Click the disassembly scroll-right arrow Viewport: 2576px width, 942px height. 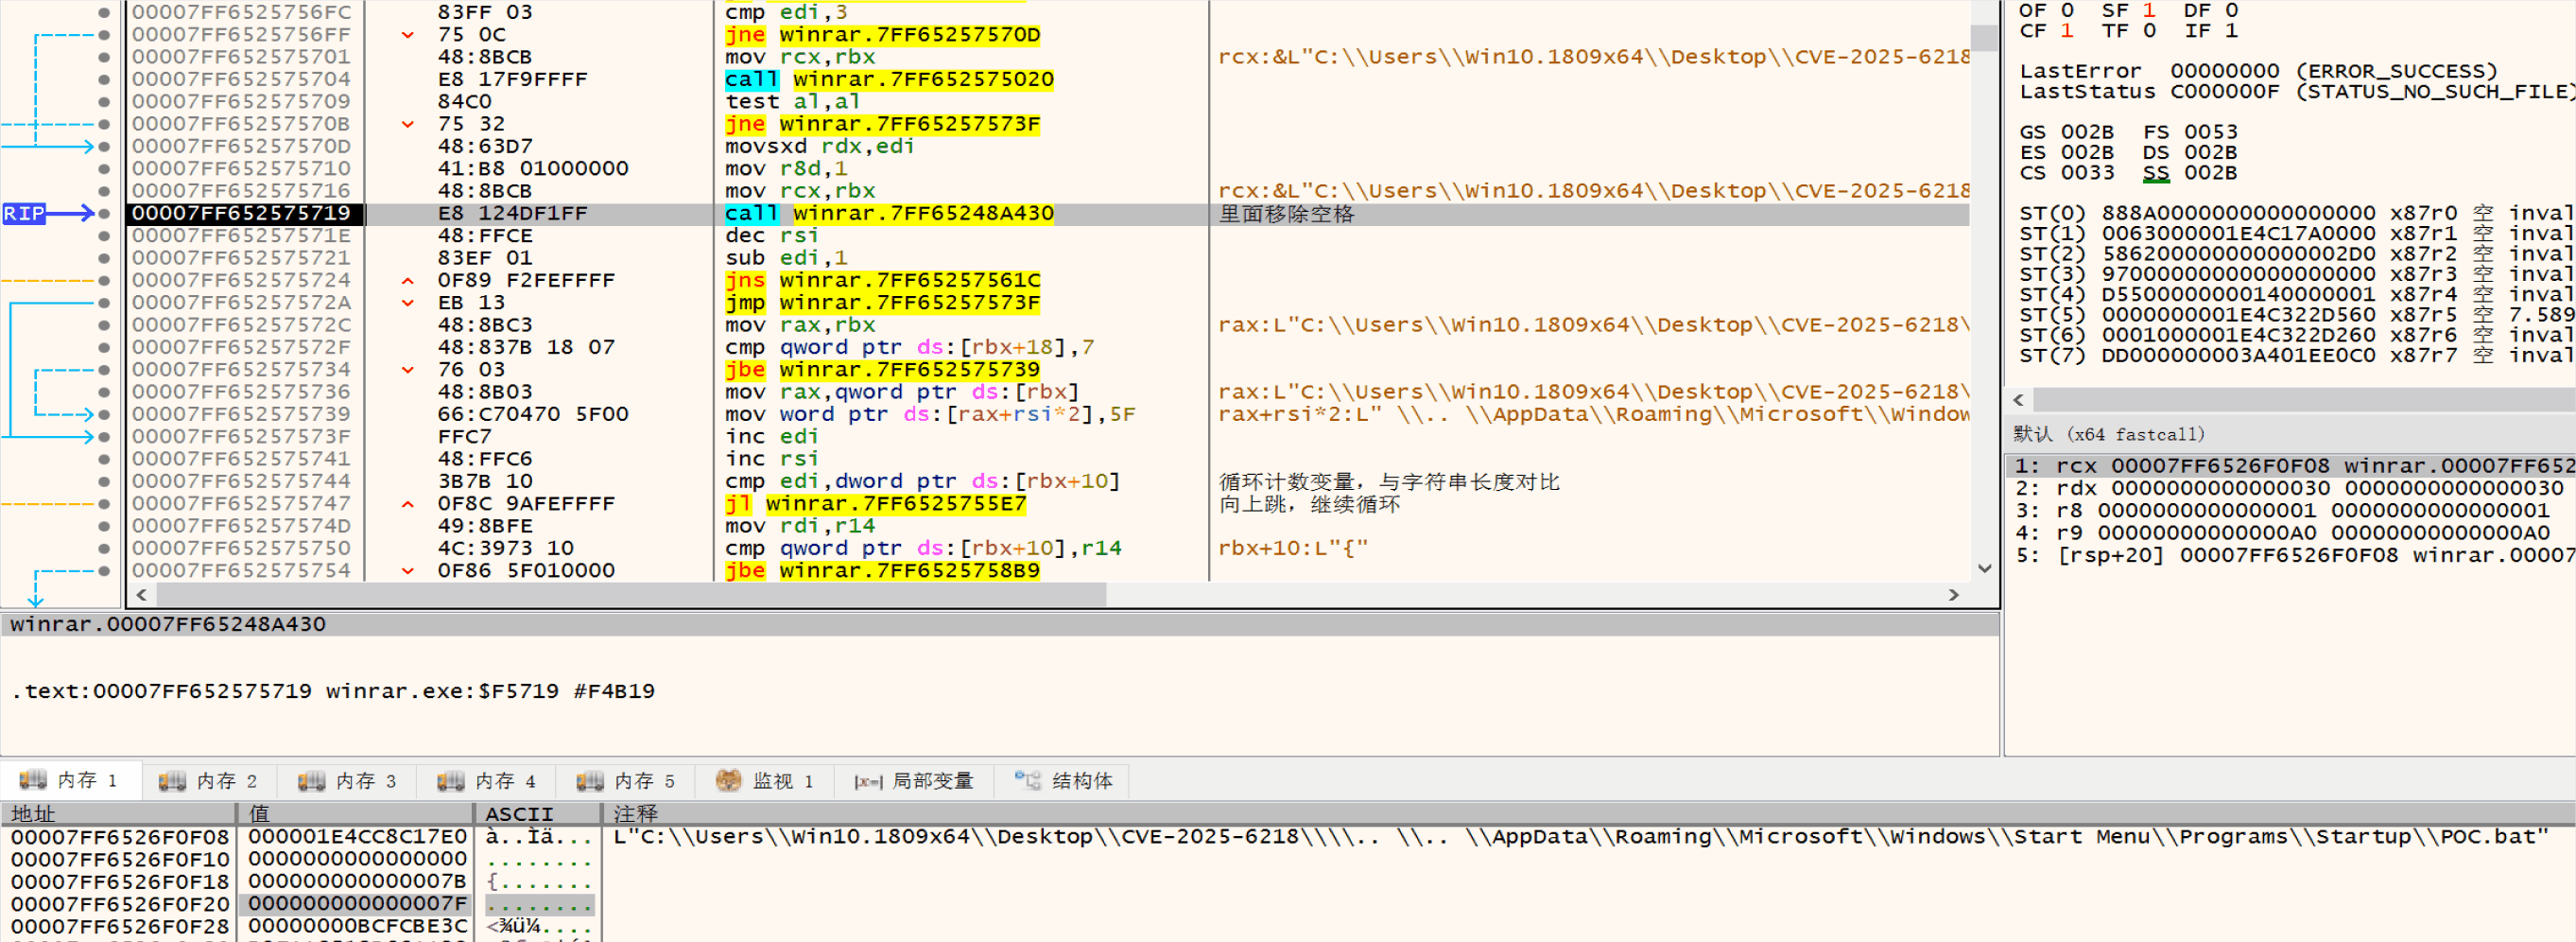coord(1953,595)
